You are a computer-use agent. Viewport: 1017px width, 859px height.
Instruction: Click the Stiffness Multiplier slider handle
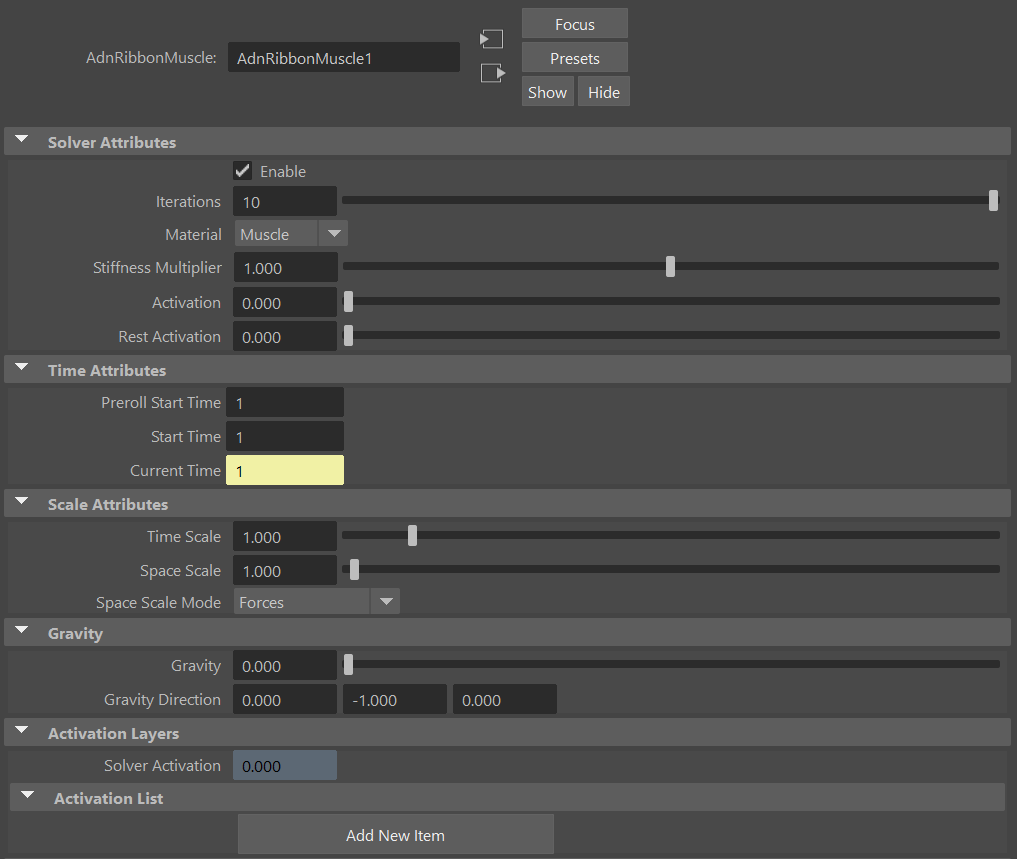tap(670, 266)
